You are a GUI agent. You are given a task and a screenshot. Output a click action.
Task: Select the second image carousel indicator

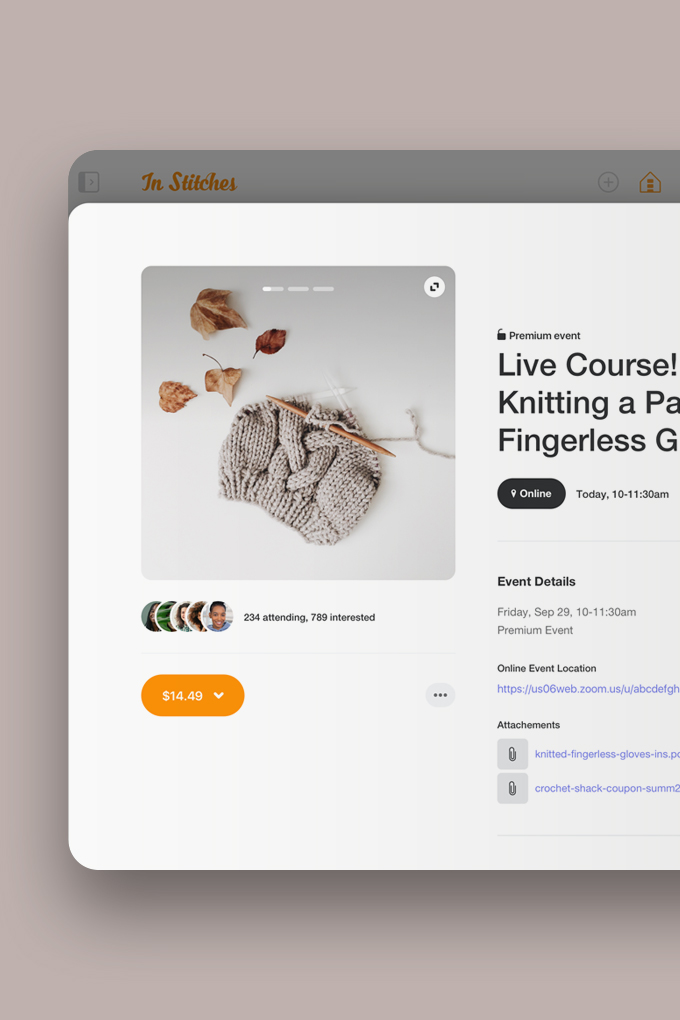pyautogui.click(x=298, y=289)
